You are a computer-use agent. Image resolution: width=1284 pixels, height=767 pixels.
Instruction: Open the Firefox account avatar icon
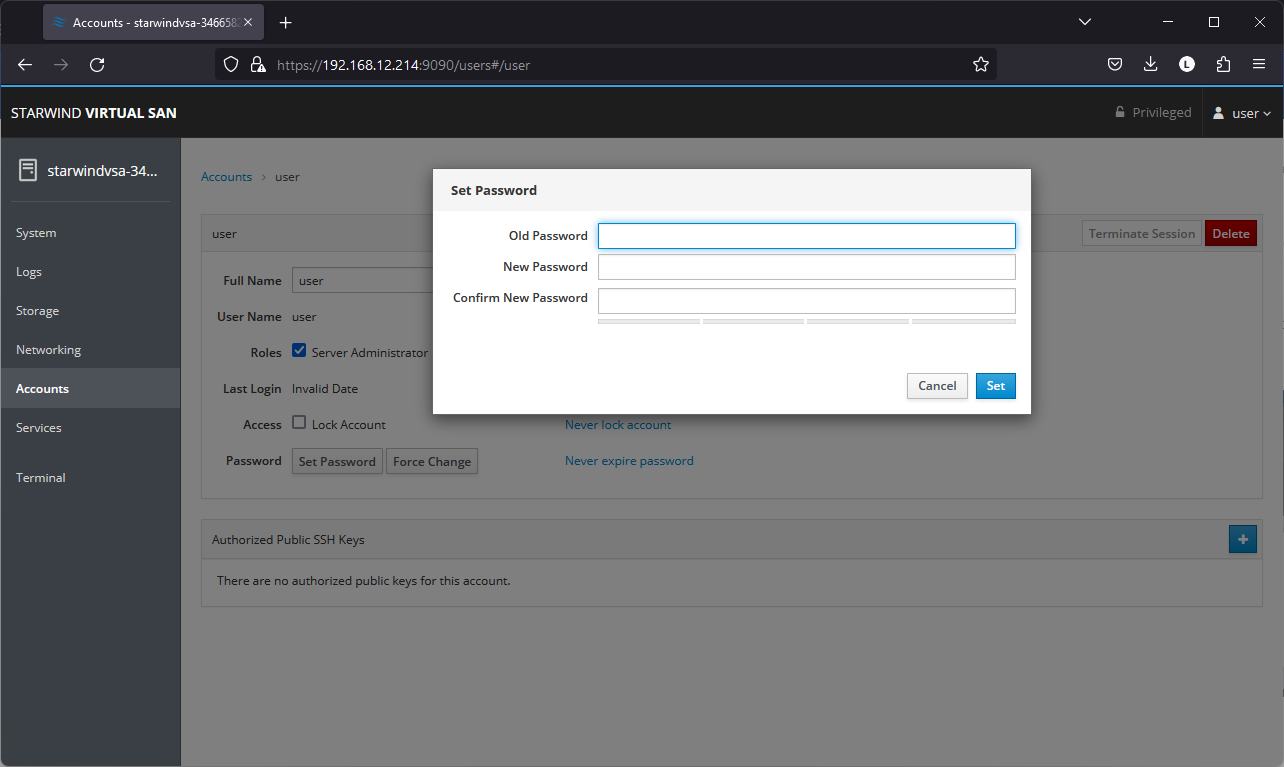[x=1187, y=64]
